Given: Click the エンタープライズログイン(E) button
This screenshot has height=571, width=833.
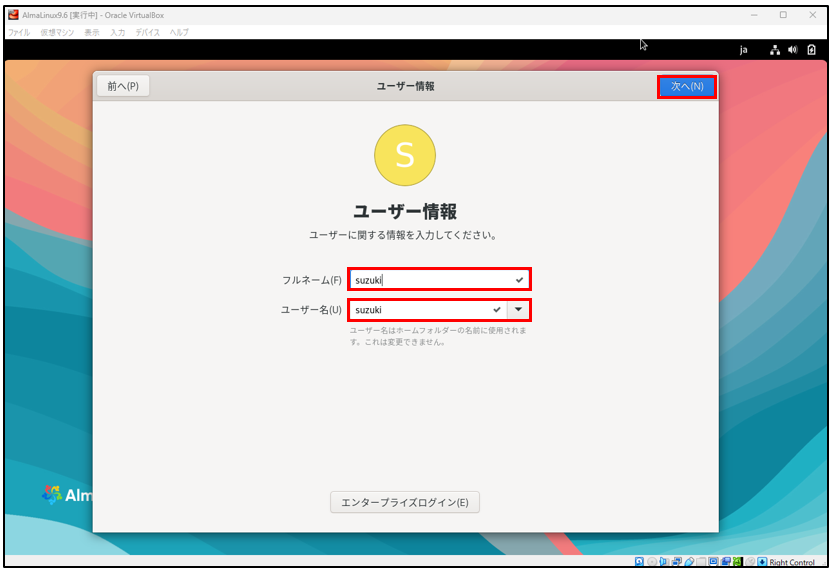Looking at the screenshot, I should pyautogui.click(x=405, y=502).
